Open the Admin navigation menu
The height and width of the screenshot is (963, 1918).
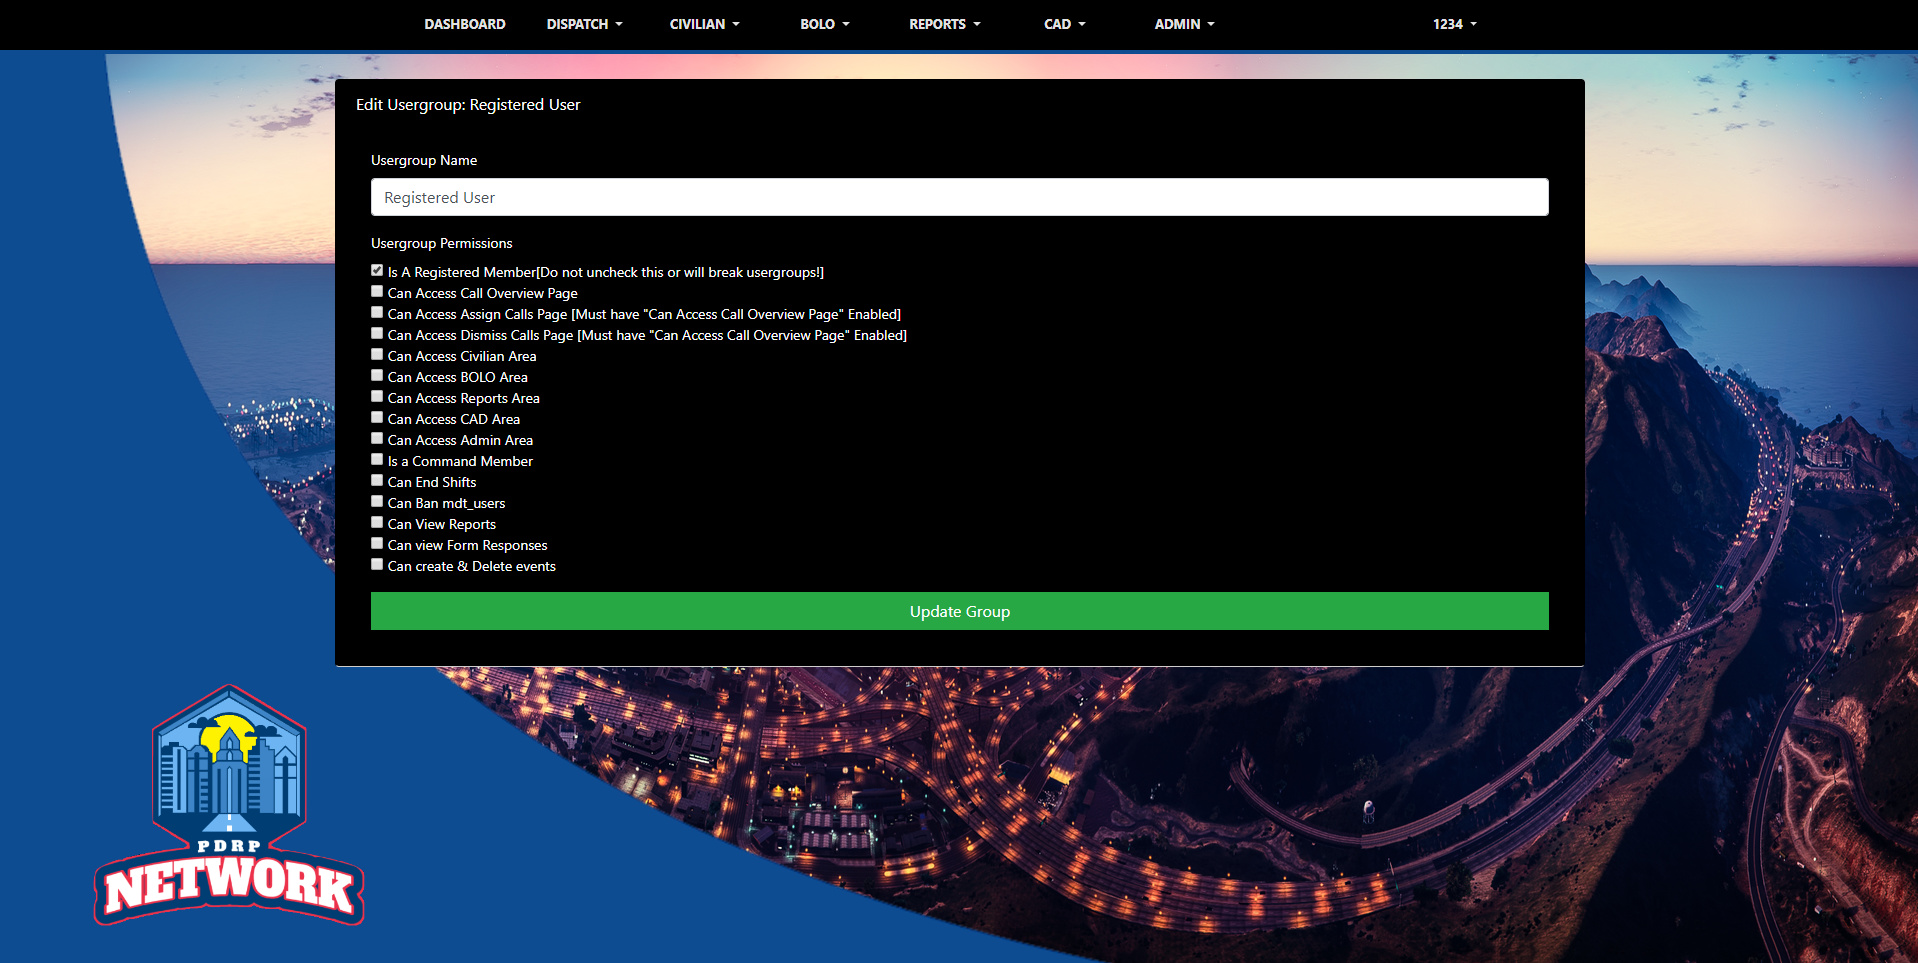1184,24
